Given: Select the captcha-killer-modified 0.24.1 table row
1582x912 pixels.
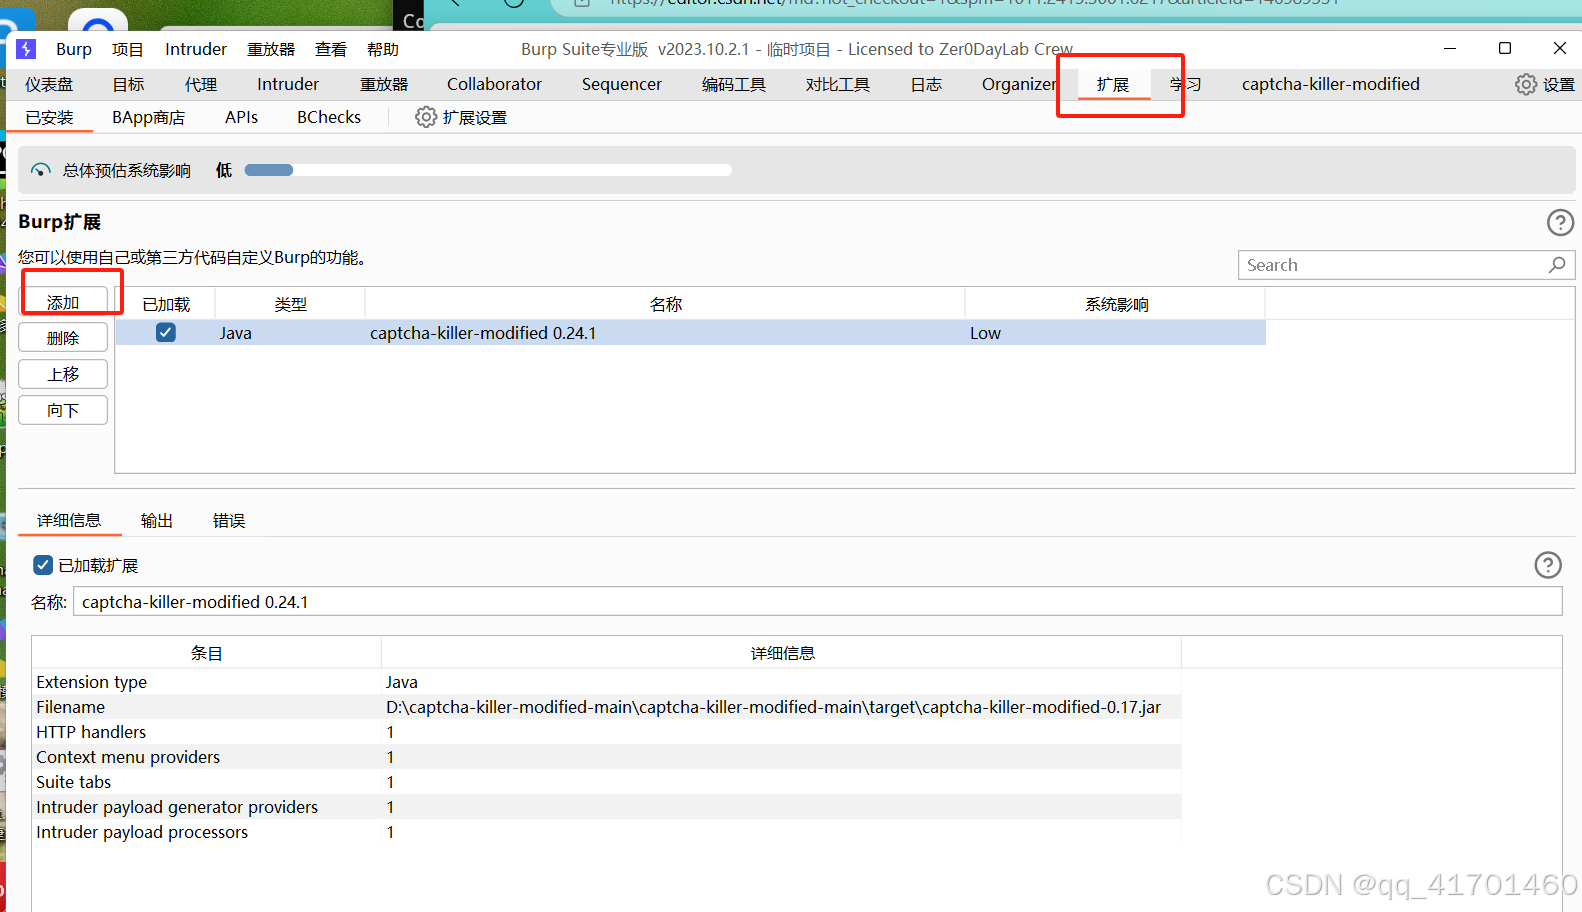Looking at the screenshot, I should click(x=691, y=333).
